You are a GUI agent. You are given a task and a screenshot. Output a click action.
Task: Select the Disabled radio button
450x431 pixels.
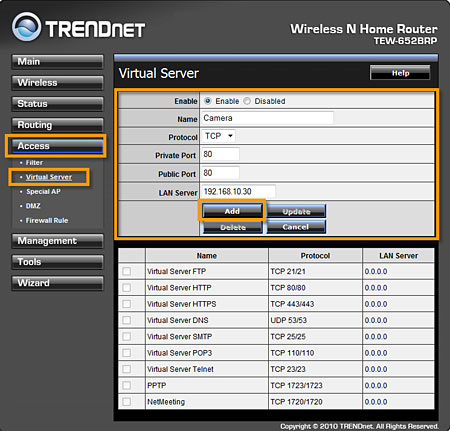(x=247, y=101)
